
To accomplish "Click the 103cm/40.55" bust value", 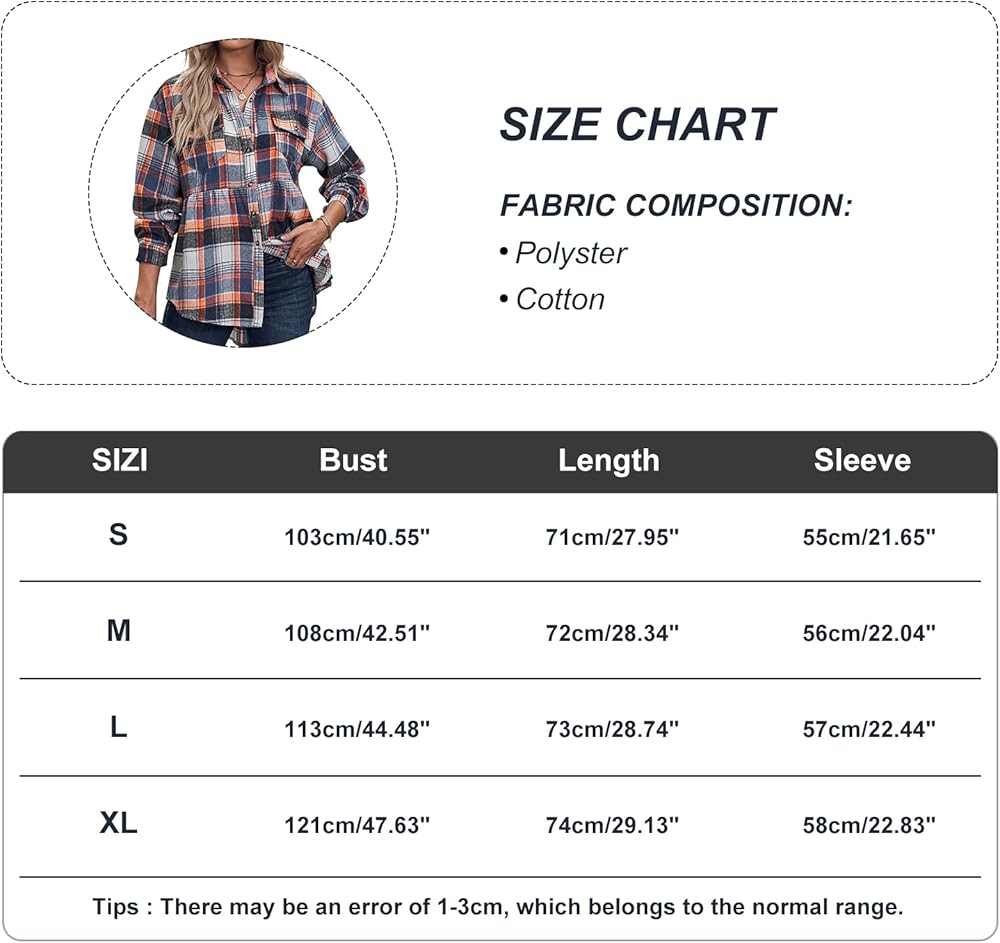I will point(357,537).
